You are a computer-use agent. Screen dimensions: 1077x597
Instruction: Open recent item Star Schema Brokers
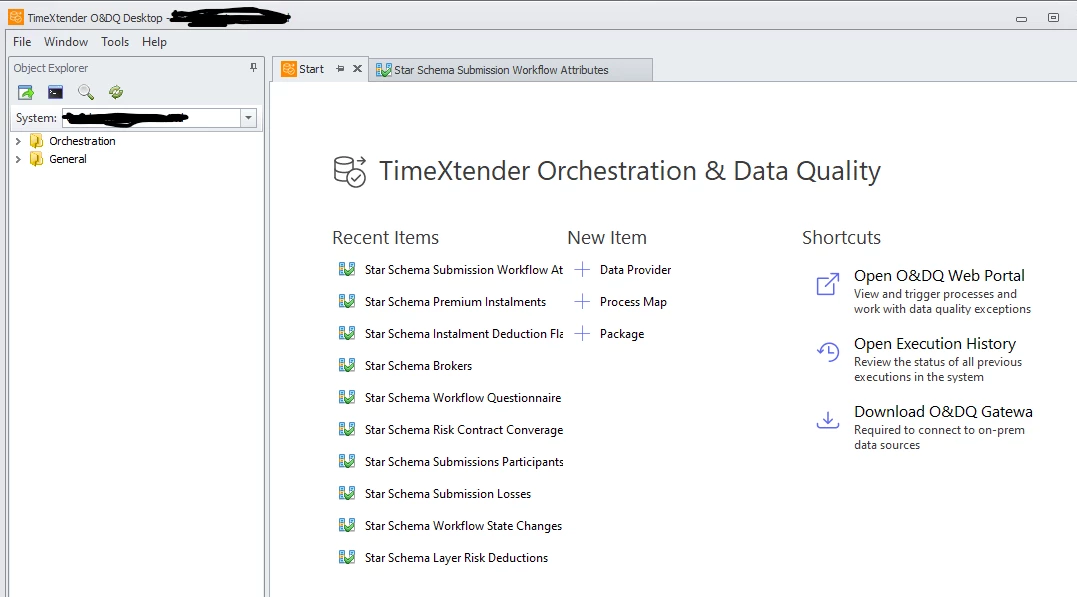pos(418,365)
